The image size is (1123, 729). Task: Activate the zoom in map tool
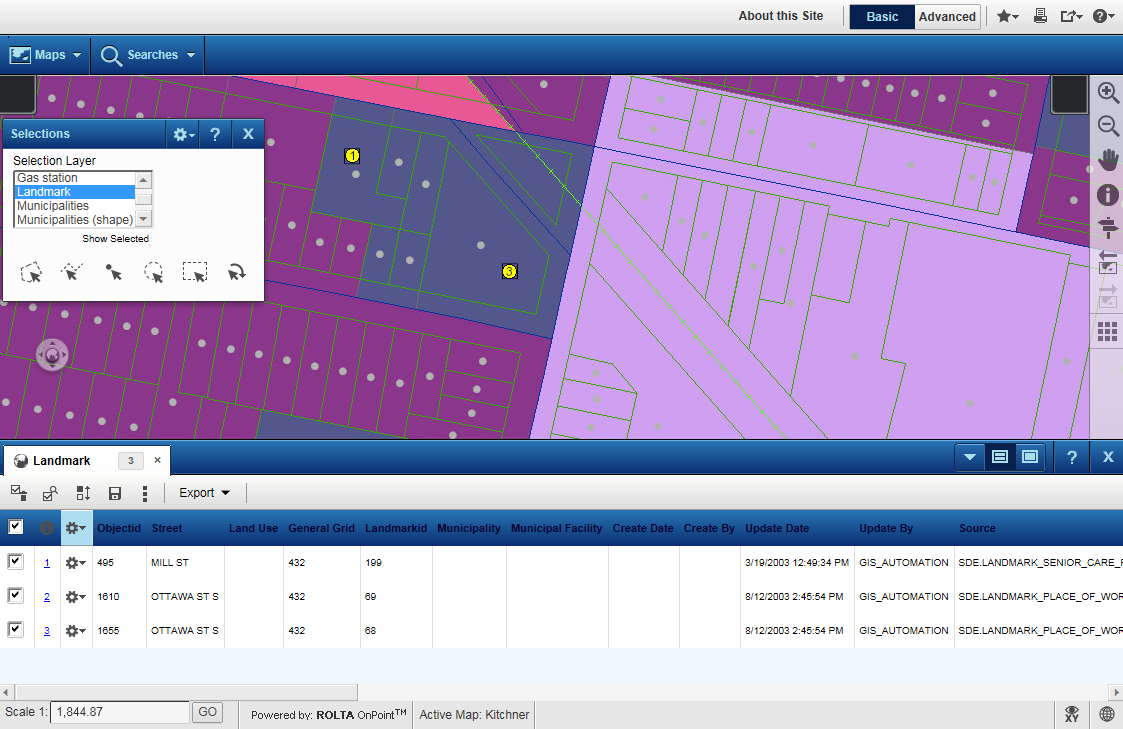(1107, 92)
